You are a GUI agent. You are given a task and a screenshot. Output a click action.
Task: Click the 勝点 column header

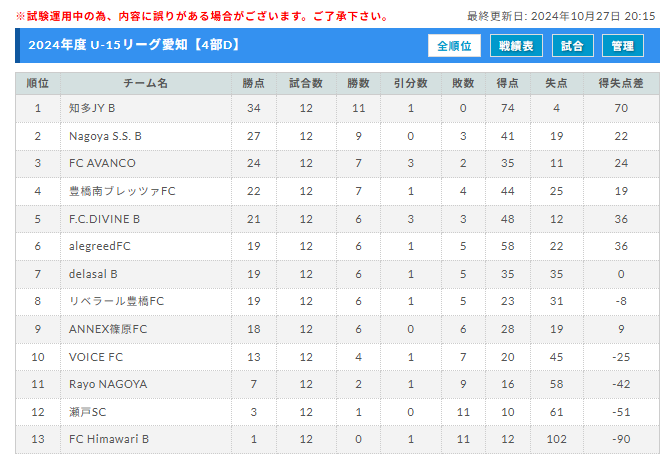[254, 83]
